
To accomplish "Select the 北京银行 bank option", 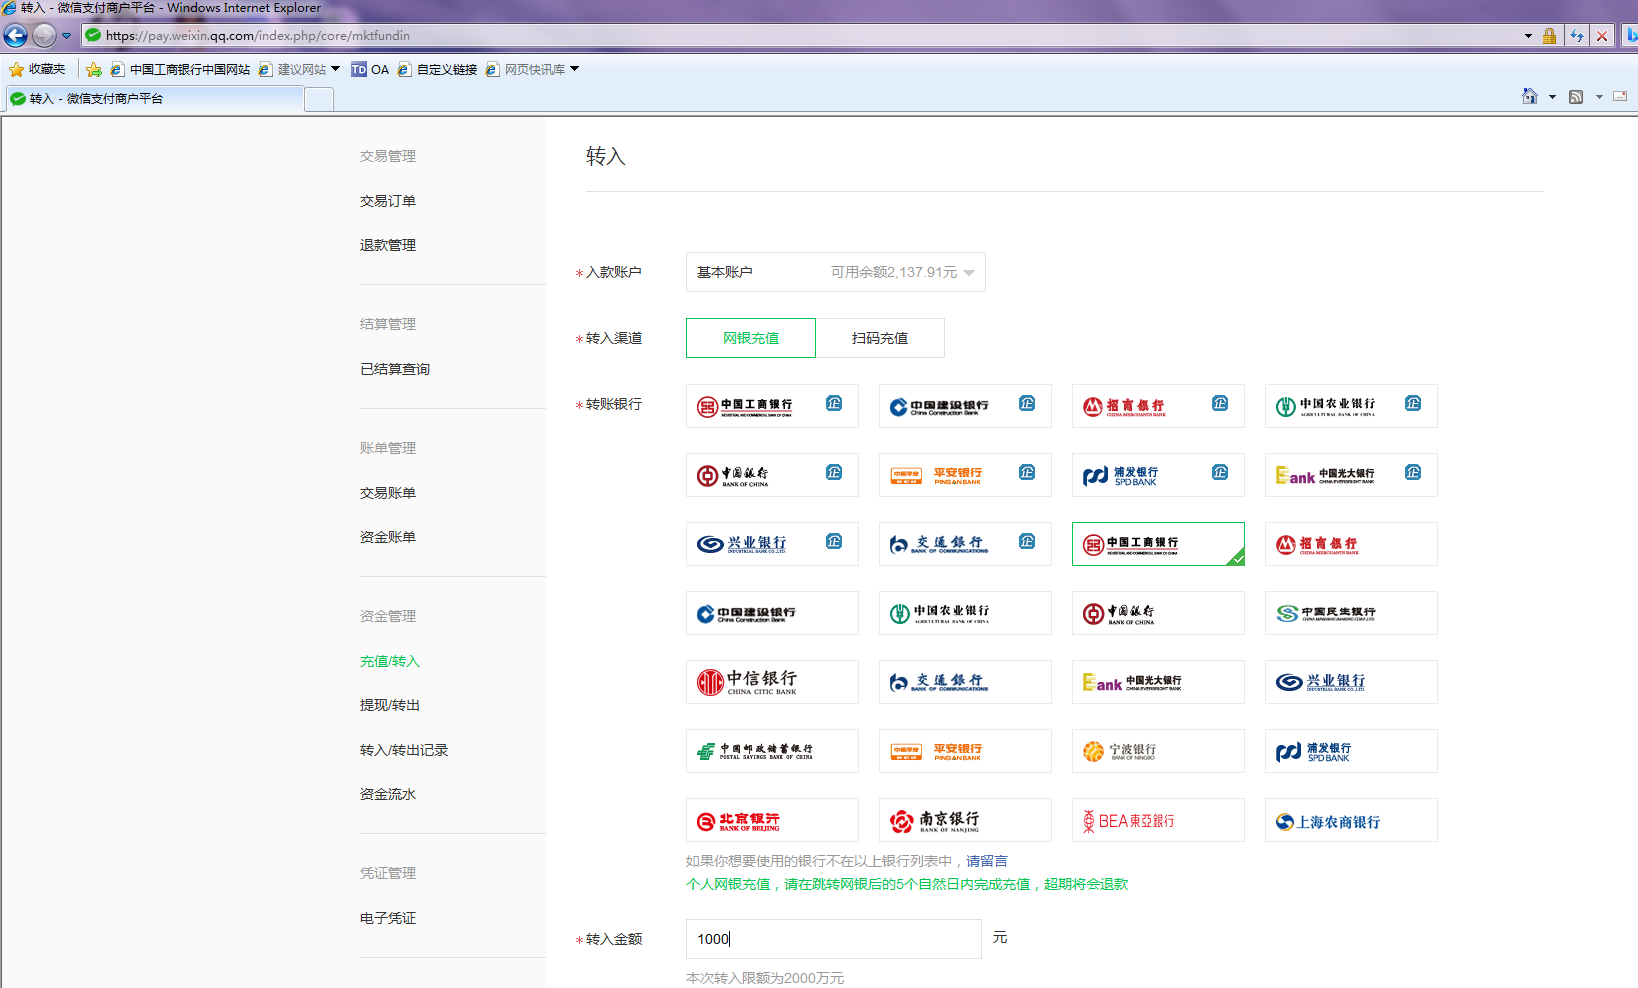I will [772, 820].
